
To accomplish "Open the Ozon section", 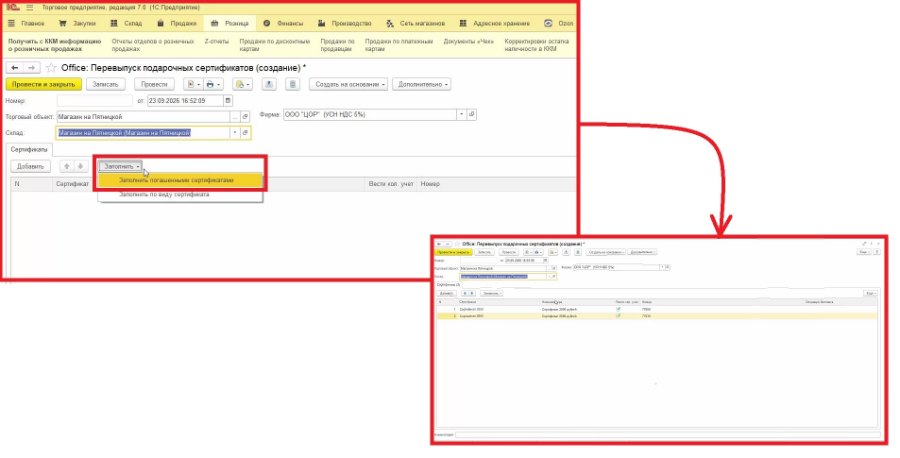I will (x=559, y=24).
